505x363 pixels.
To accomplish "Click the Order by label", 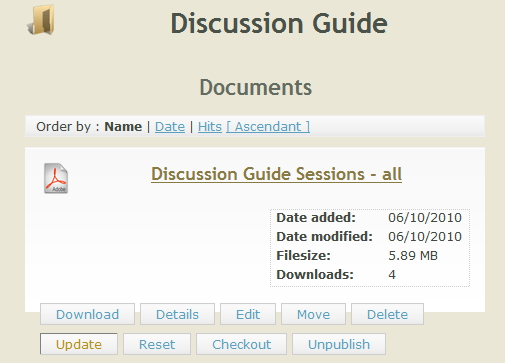I will (x=68, y=127).
